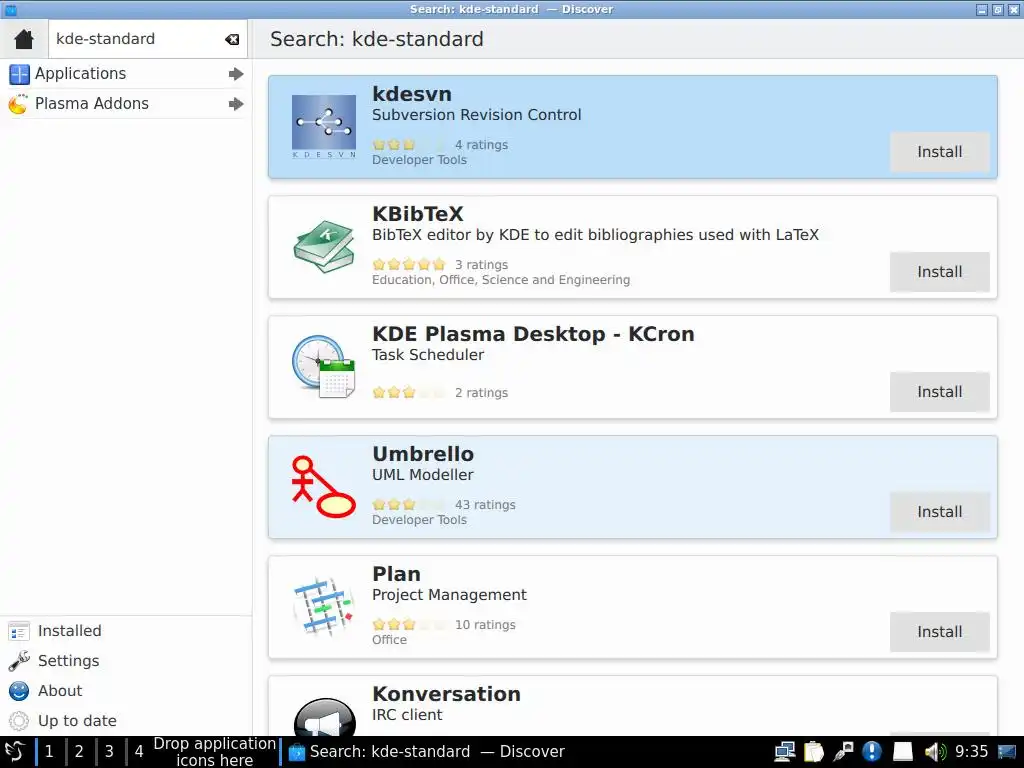1024x768 pixels.
Task: Click the Project Management description
Action: [x=449, y=596]
